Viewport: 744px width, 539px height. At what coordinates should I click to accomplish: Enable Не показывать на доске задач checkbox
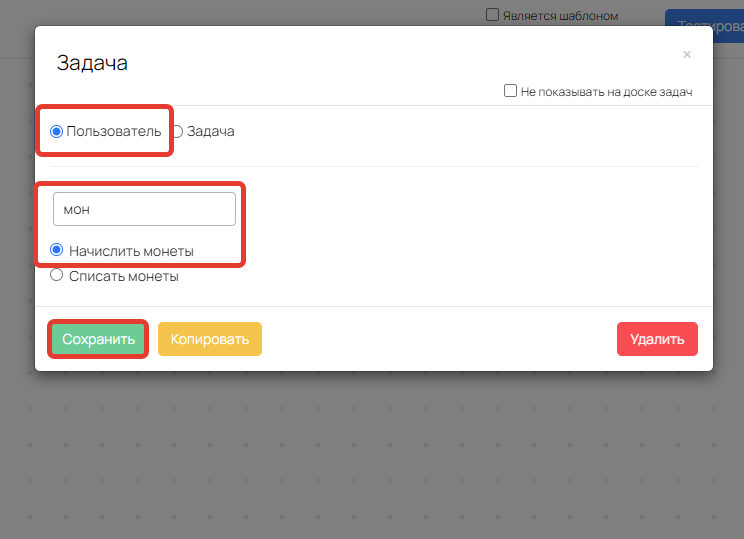click(510, 91)
